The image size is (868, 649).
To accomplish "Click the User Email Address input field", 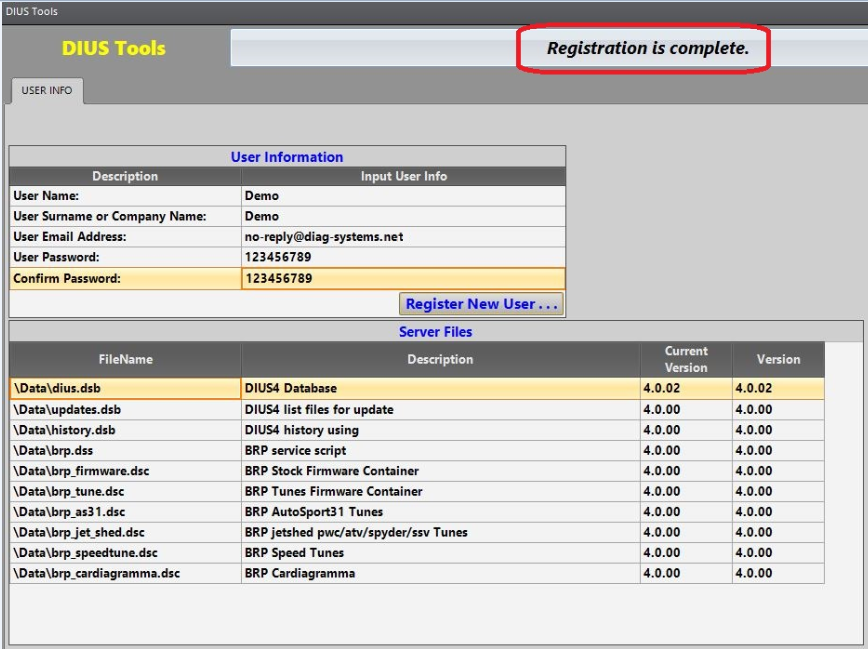I will tap(402, 237).
